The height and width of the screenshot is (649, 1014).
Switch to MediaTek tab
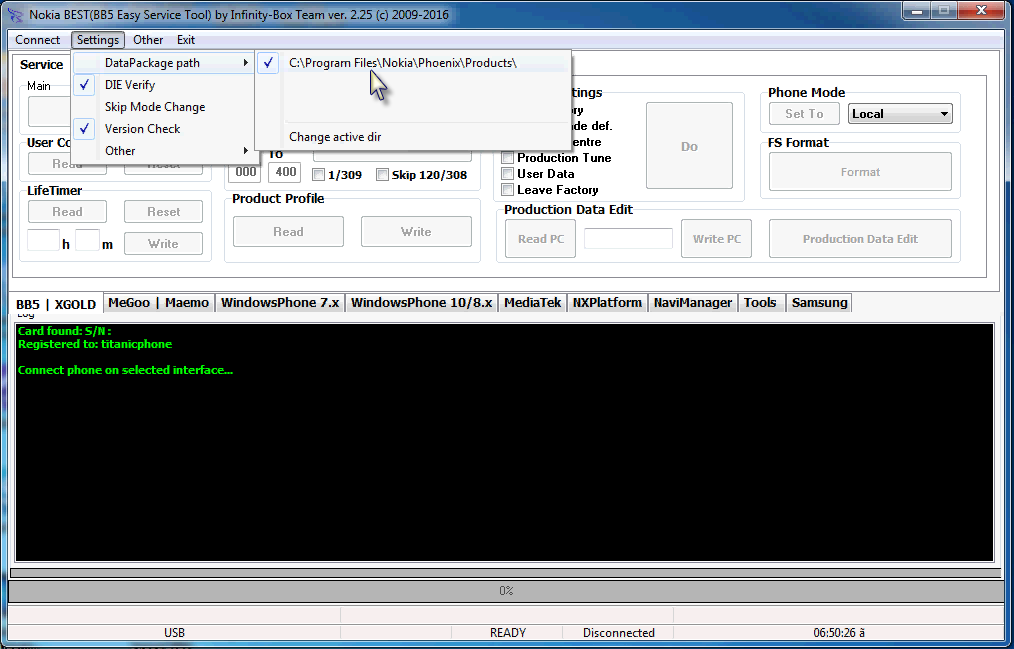(532, 303)
